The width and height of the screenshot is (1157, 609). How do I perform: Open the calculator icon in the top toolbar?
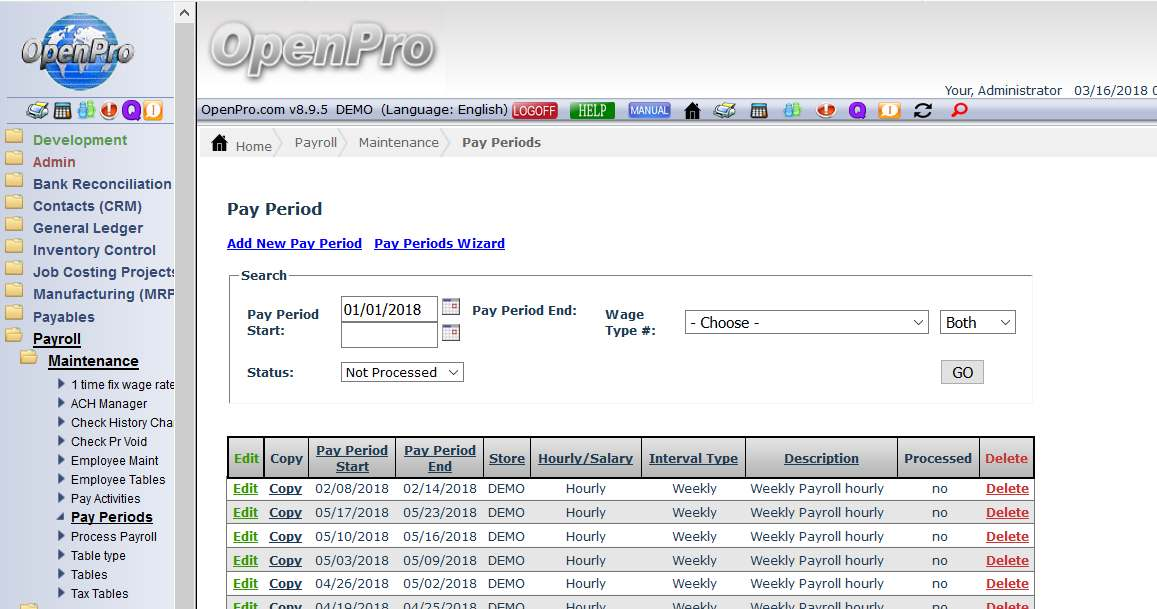(758, 111)
